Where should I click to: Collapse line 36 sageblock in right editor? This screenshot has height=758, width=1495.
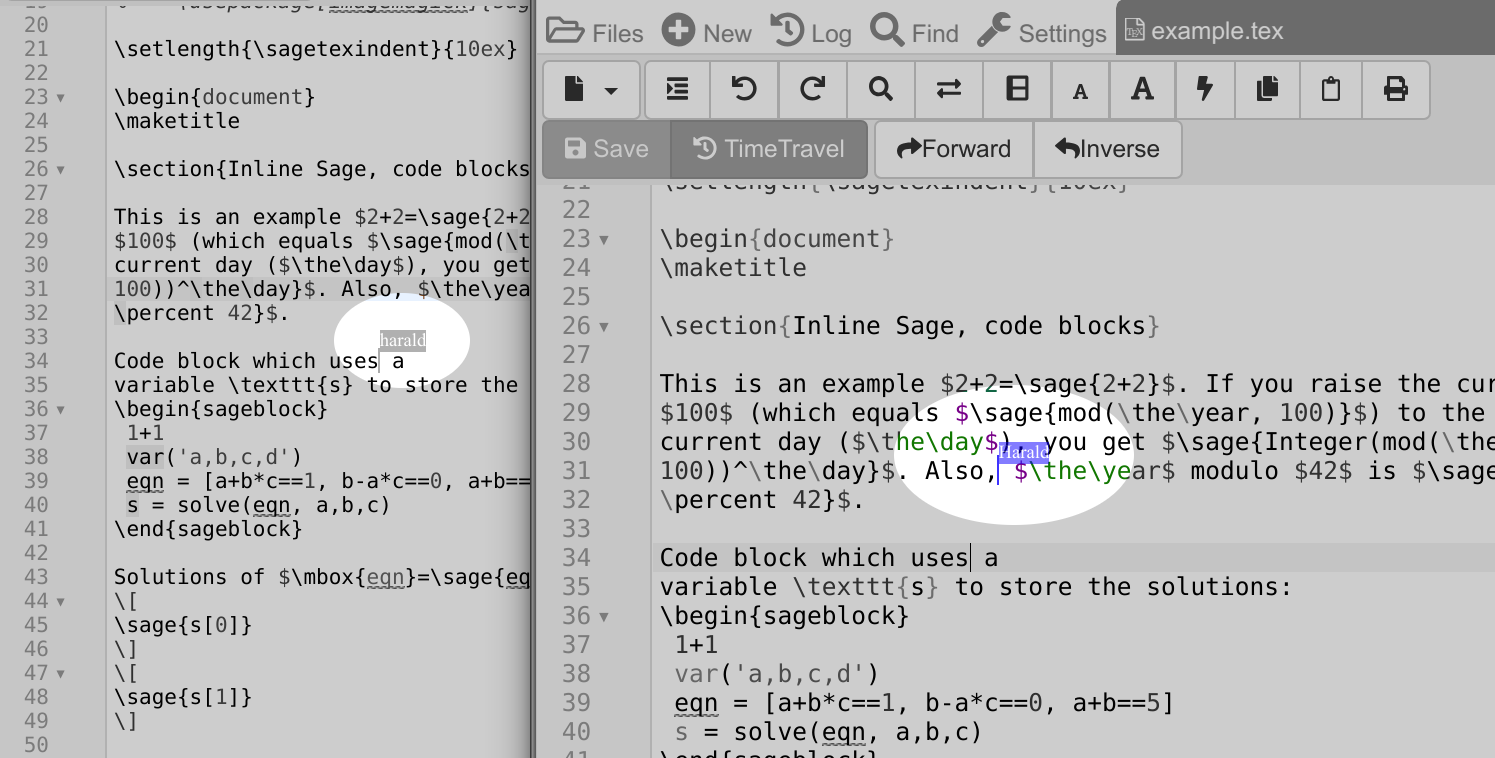pyautogui.click(x=603, y=616)
